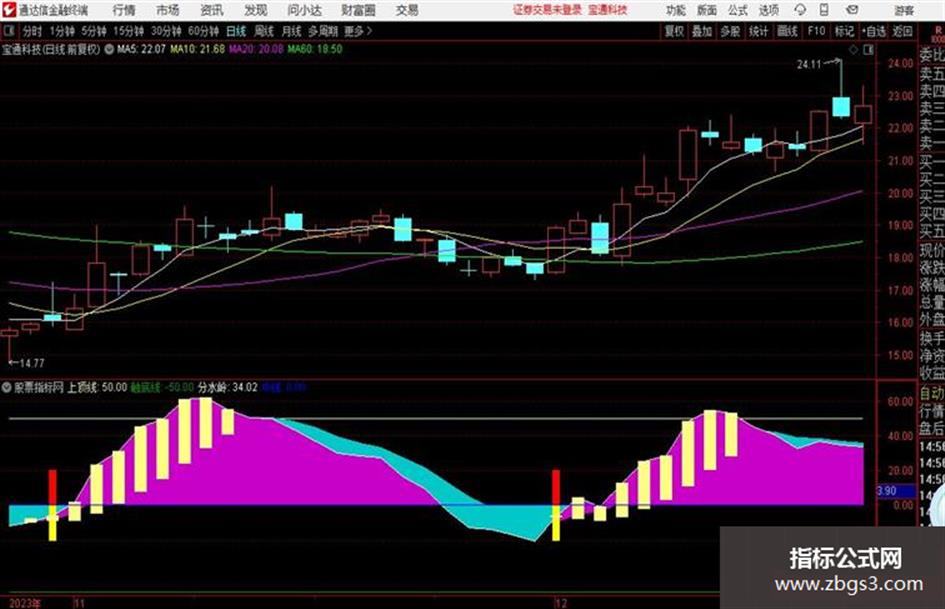Image resolution: width=945 pixels, height=609 pixels.
Task: Expand dropdown circle beside 宝通科技 chart title
Action: click(109, 49)
